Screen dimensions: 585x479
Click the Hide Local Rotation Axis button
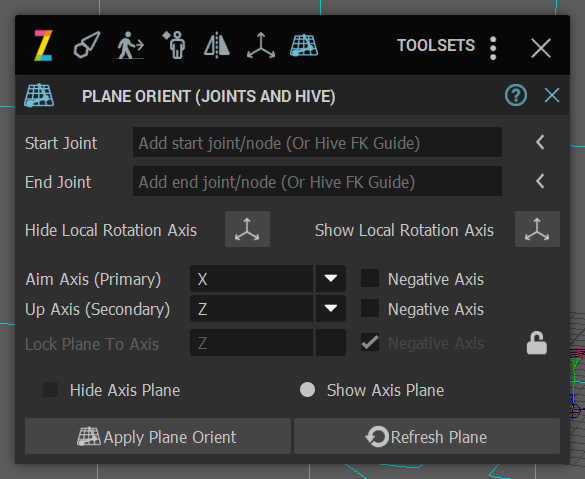pyautogui.click(x=247, y=229)
